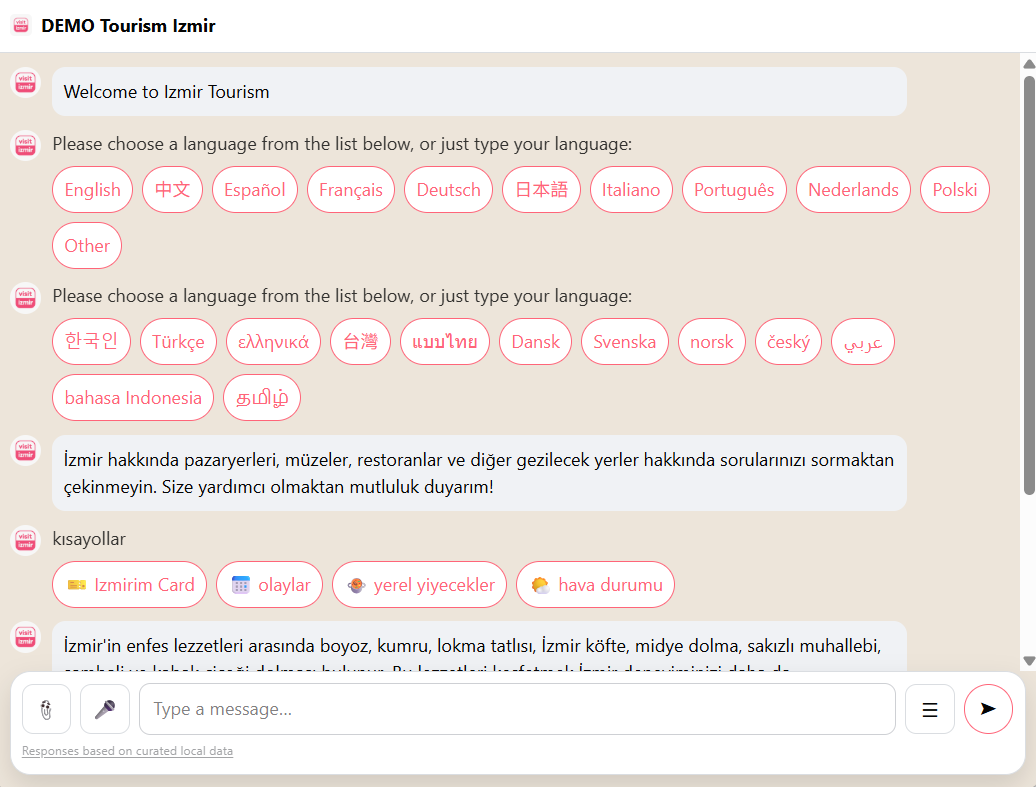Open the olaylar calendar shortcut
The width and height of the screenshot is (1036, 787).
(x=269, y=585)
